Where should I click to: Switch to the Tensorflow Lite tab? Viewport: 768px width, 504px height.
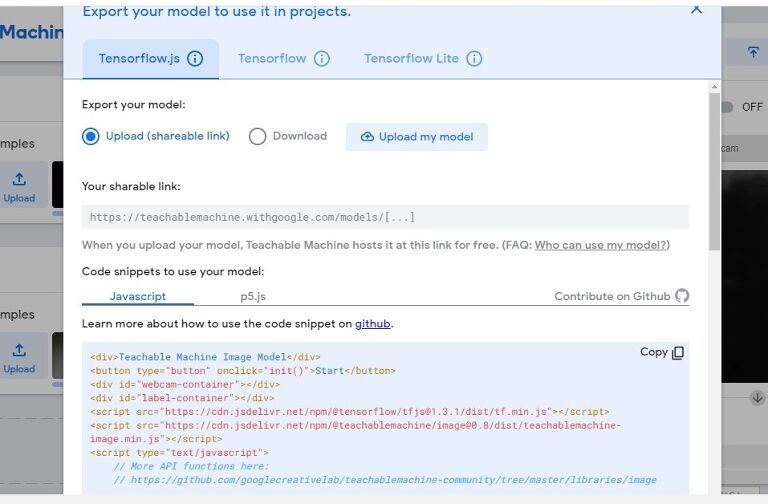coord(411,59)
